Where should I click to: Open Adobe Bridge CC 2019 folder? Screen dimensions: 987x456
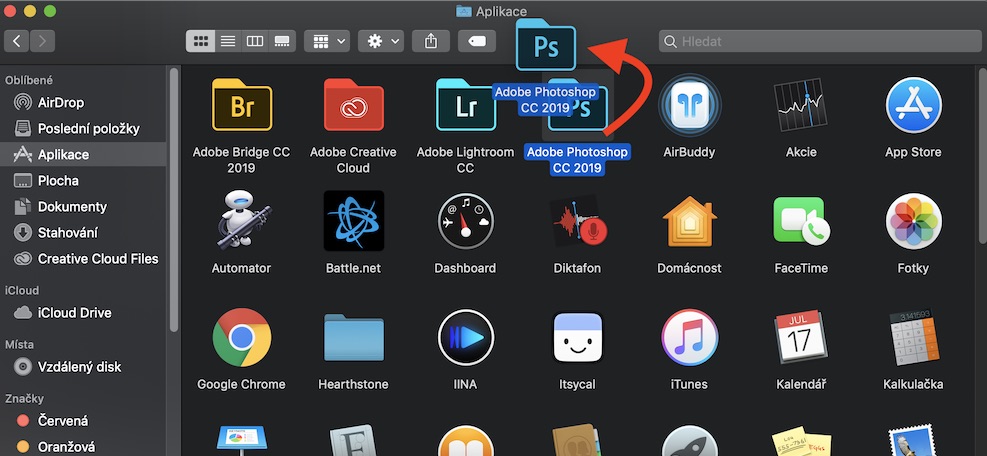(x=242, y=105)
